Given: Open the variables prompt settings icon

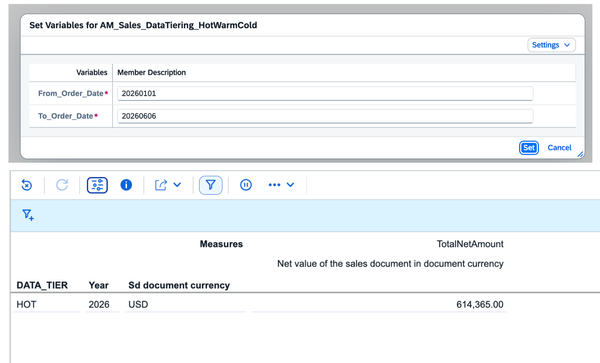Looking at the screenshot, I should click(97, 185).
